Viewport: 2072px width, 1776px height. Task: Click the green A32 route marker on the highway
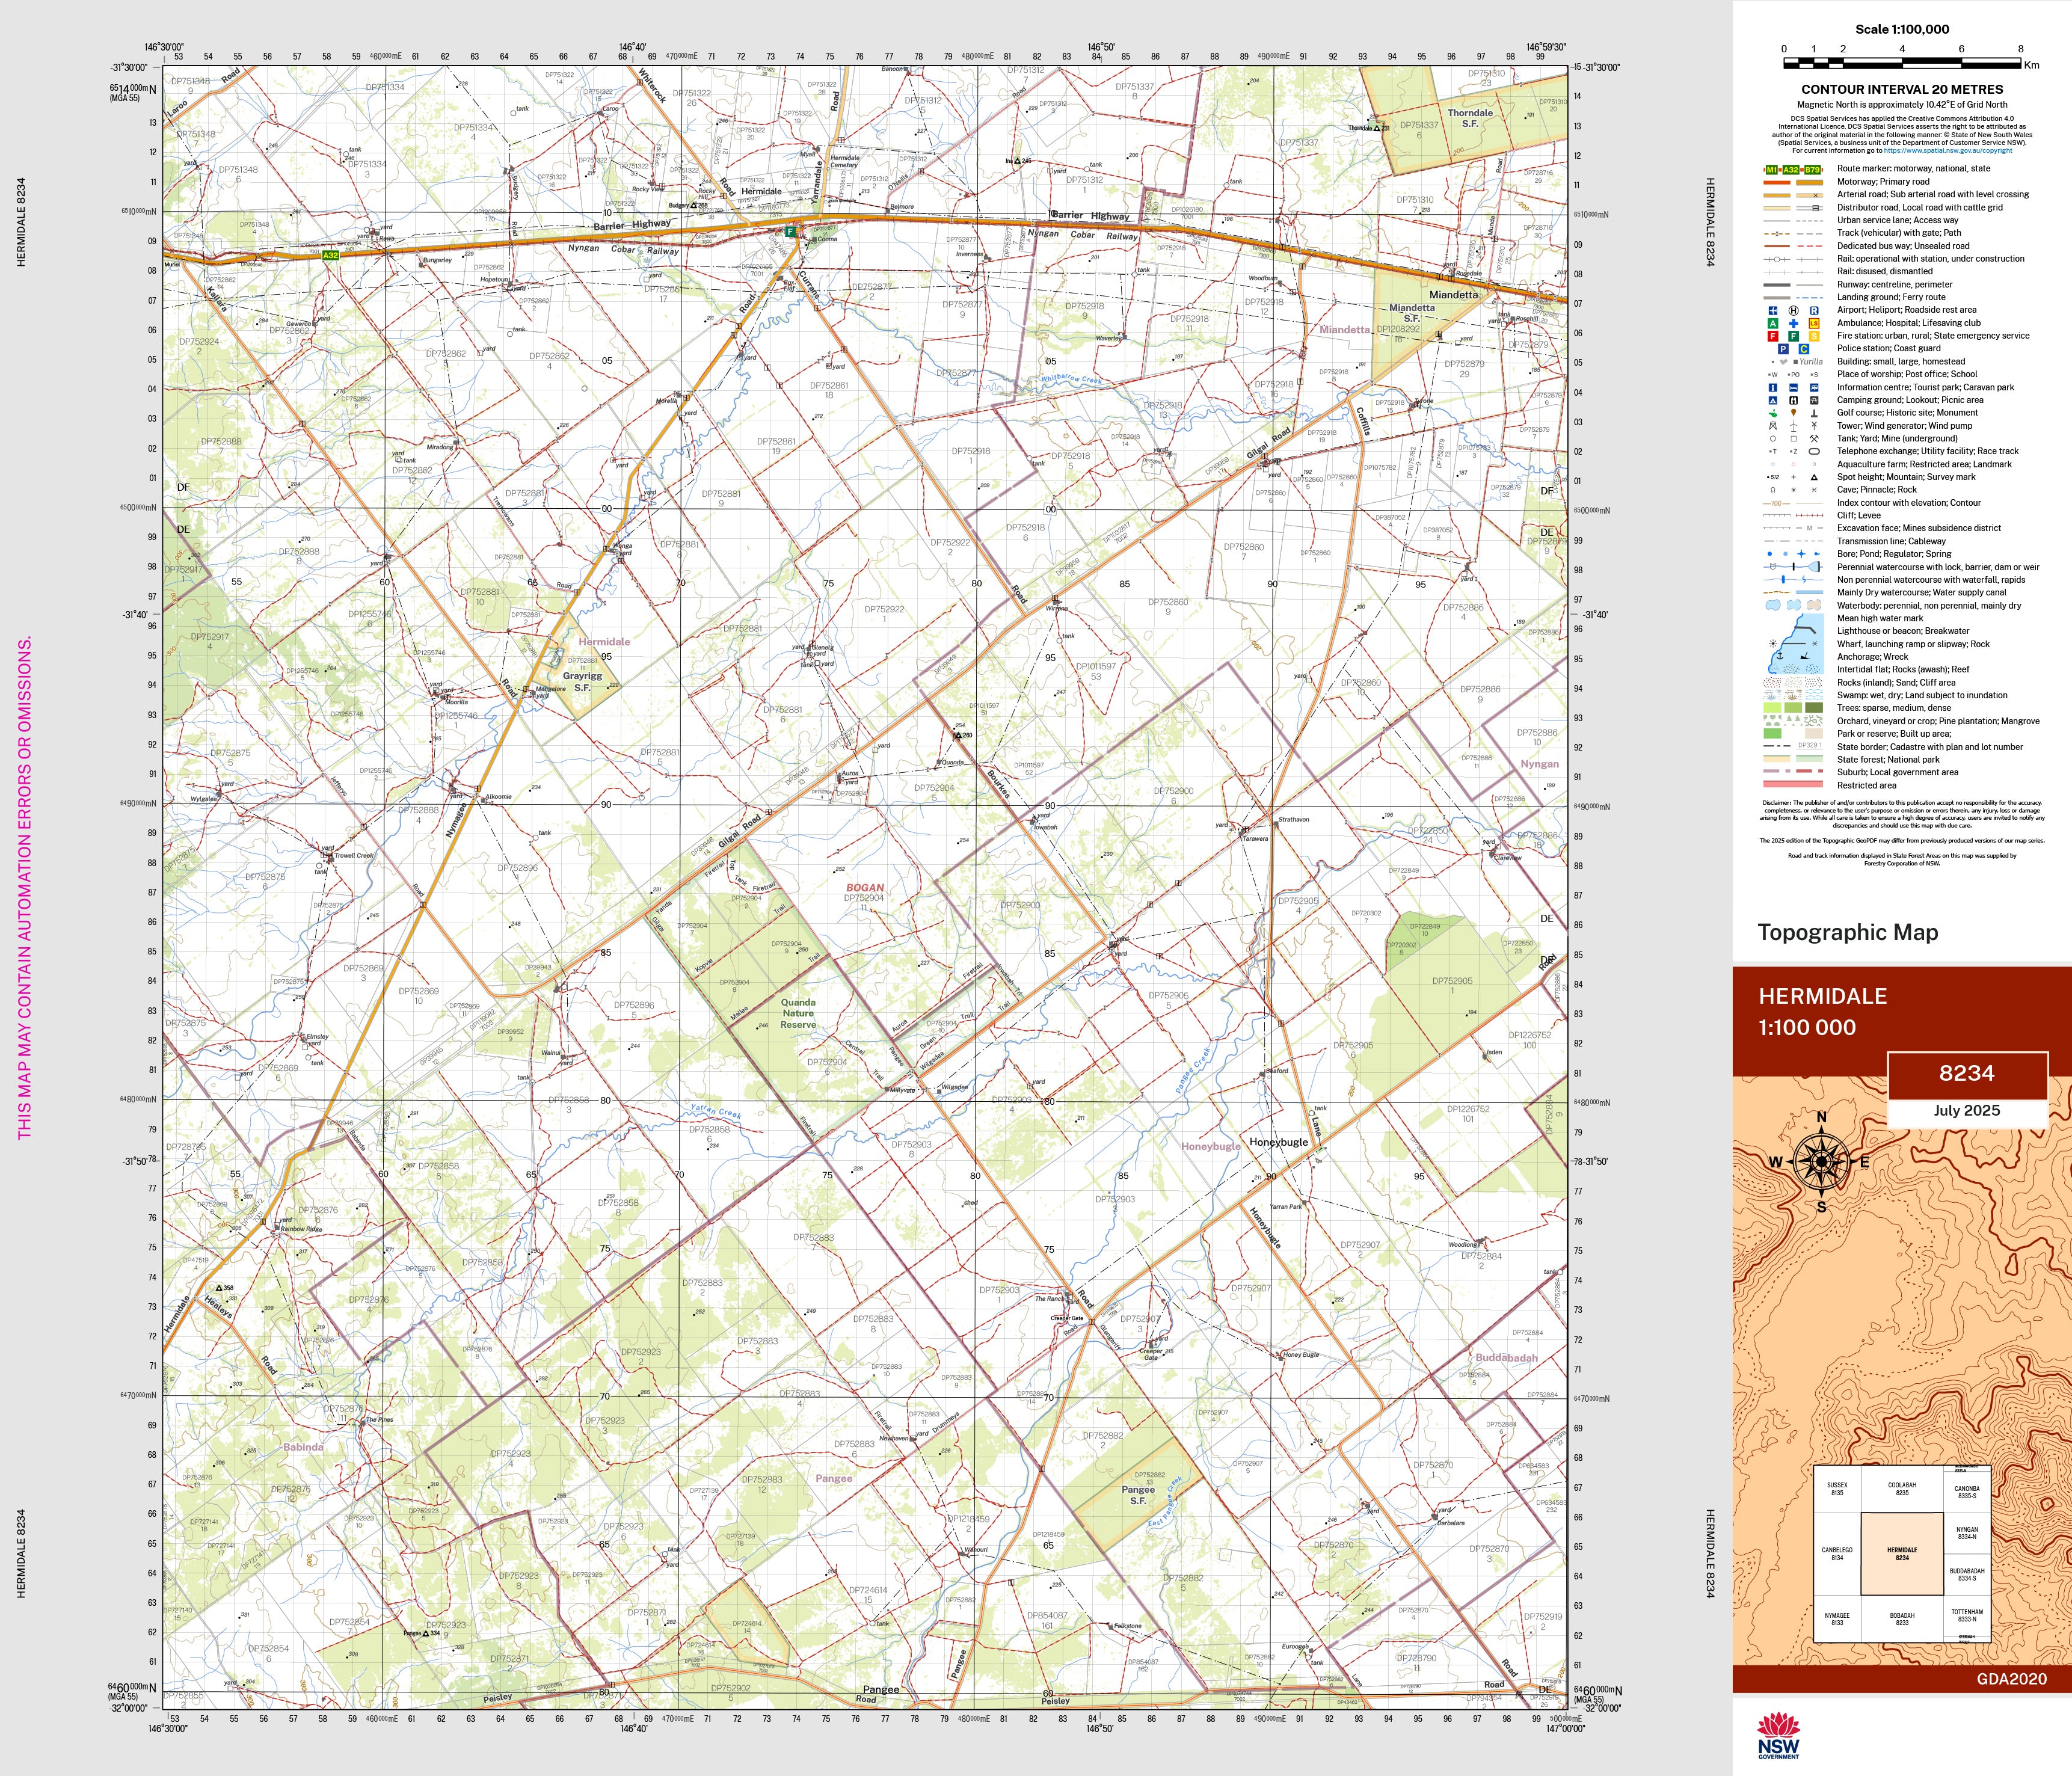click(331, 255)
